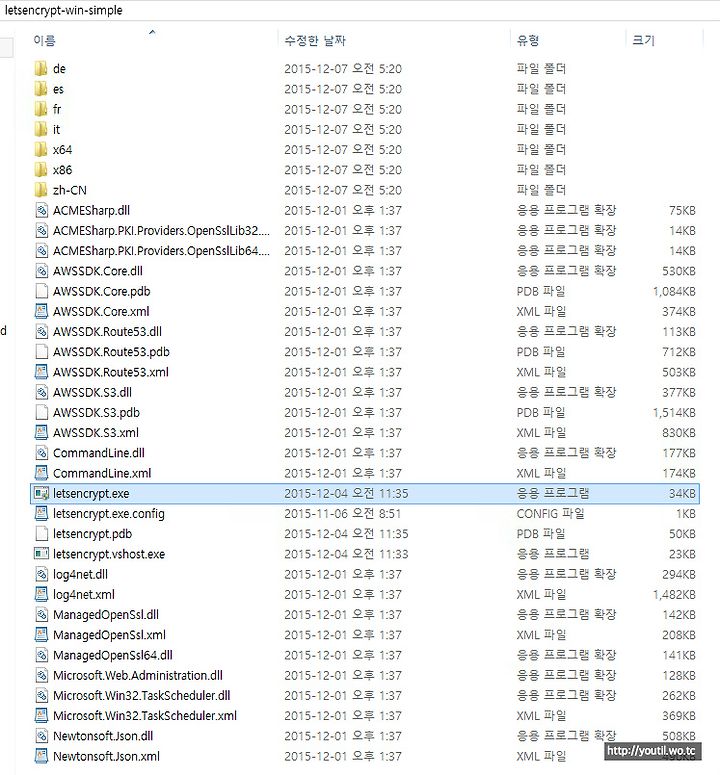Image resolution: width=720 pixels, height=775 pixels.
Task: Select the zh-CN folder icon
Action: click(x=41, y=190)
